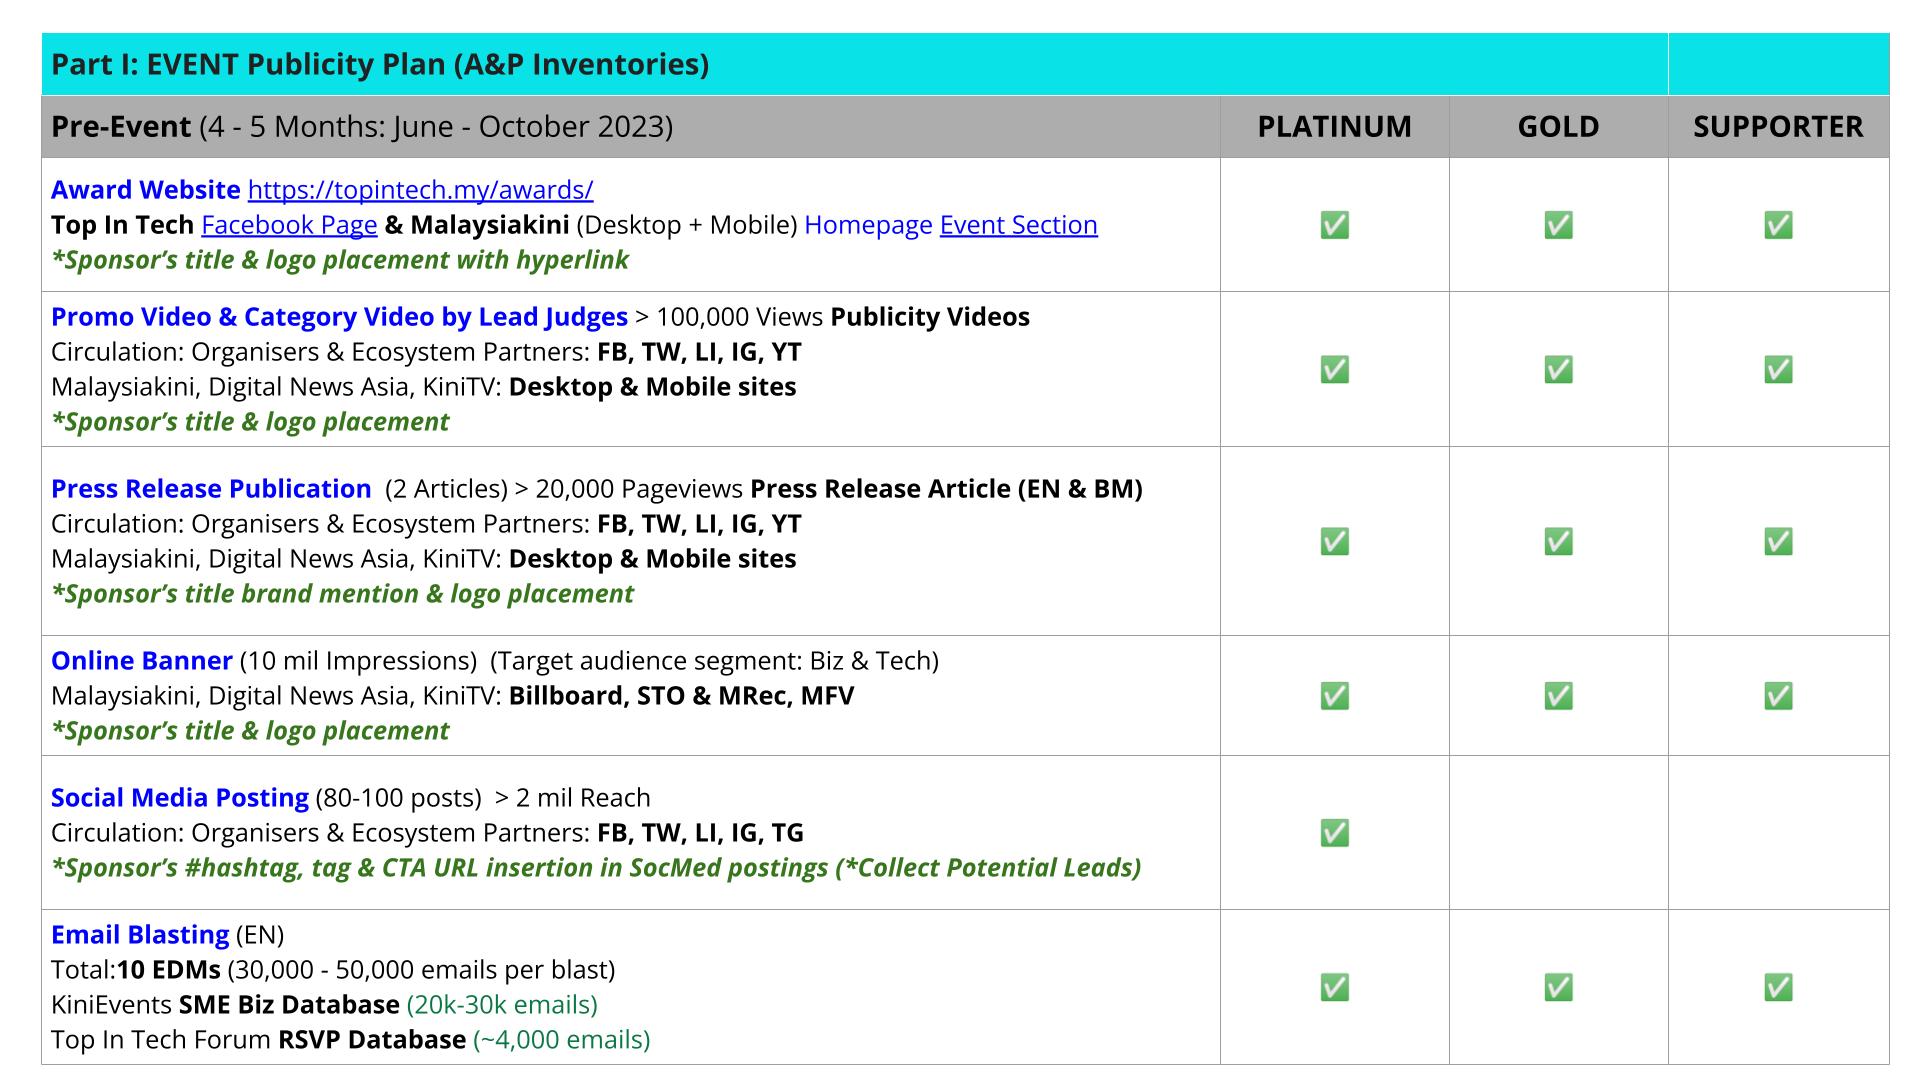Select the PLATINUM column header
This screenshot has width=1920, height=1080.
tap(1334, 127)
